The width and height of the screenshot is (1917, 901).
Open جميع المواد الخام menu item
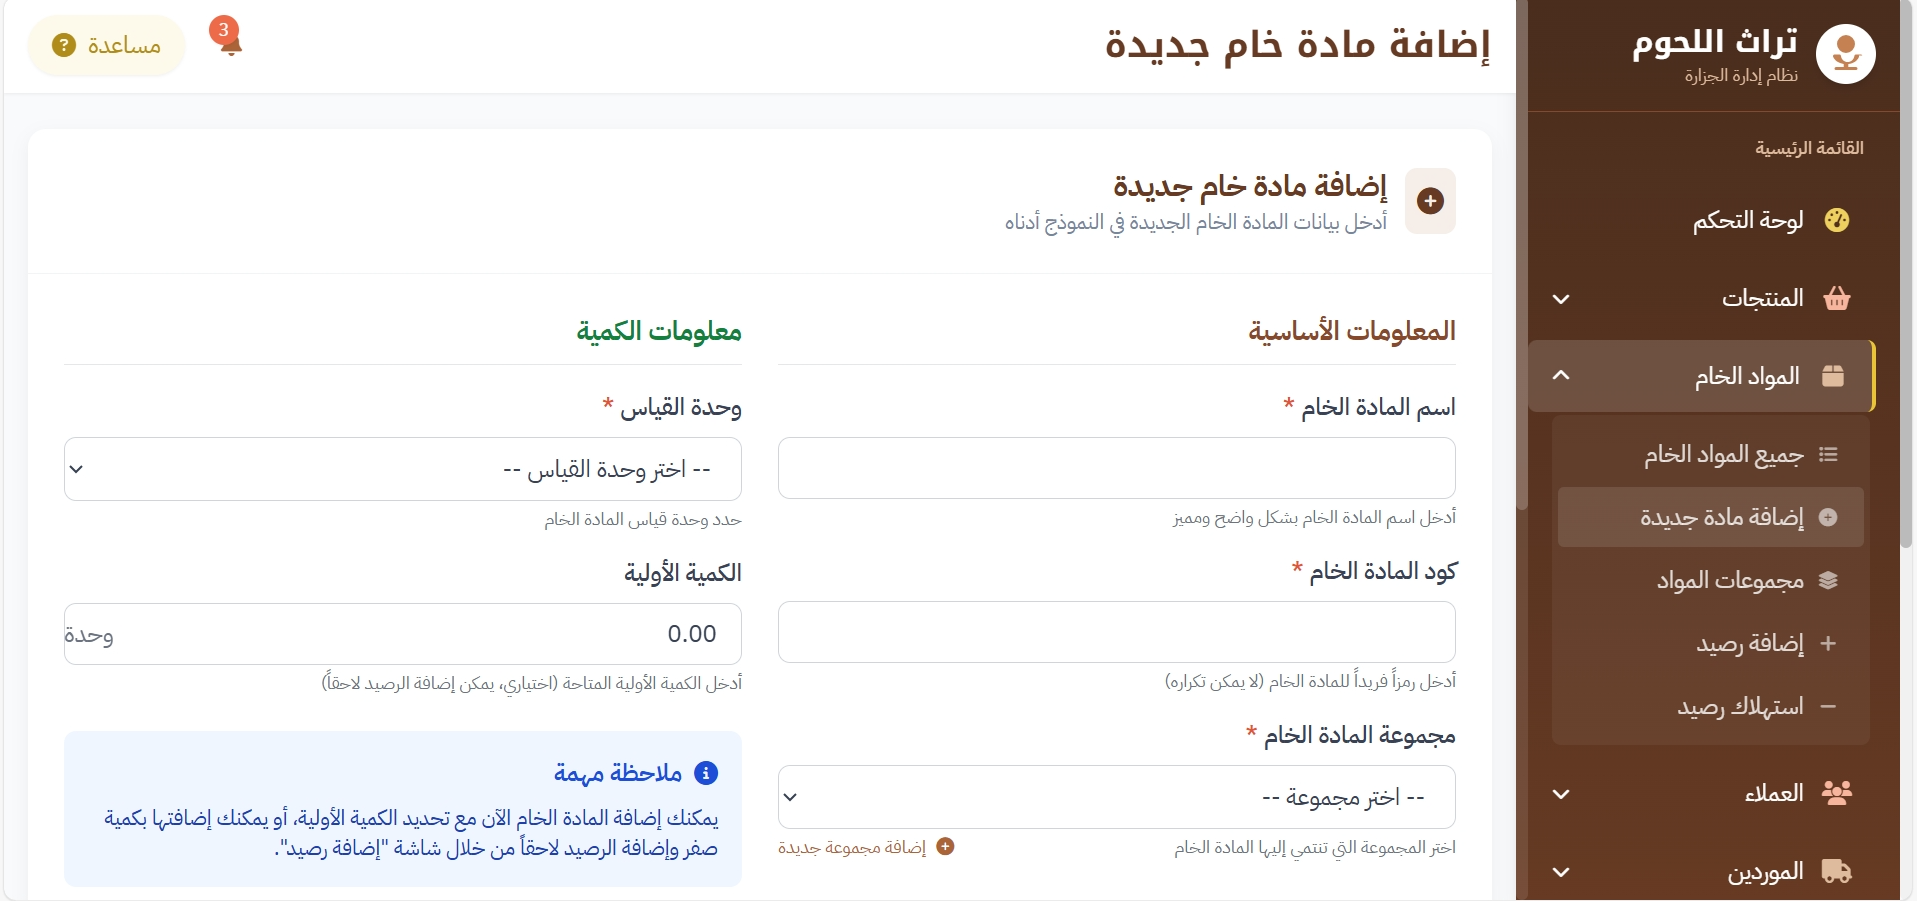tap(1723, 455)
